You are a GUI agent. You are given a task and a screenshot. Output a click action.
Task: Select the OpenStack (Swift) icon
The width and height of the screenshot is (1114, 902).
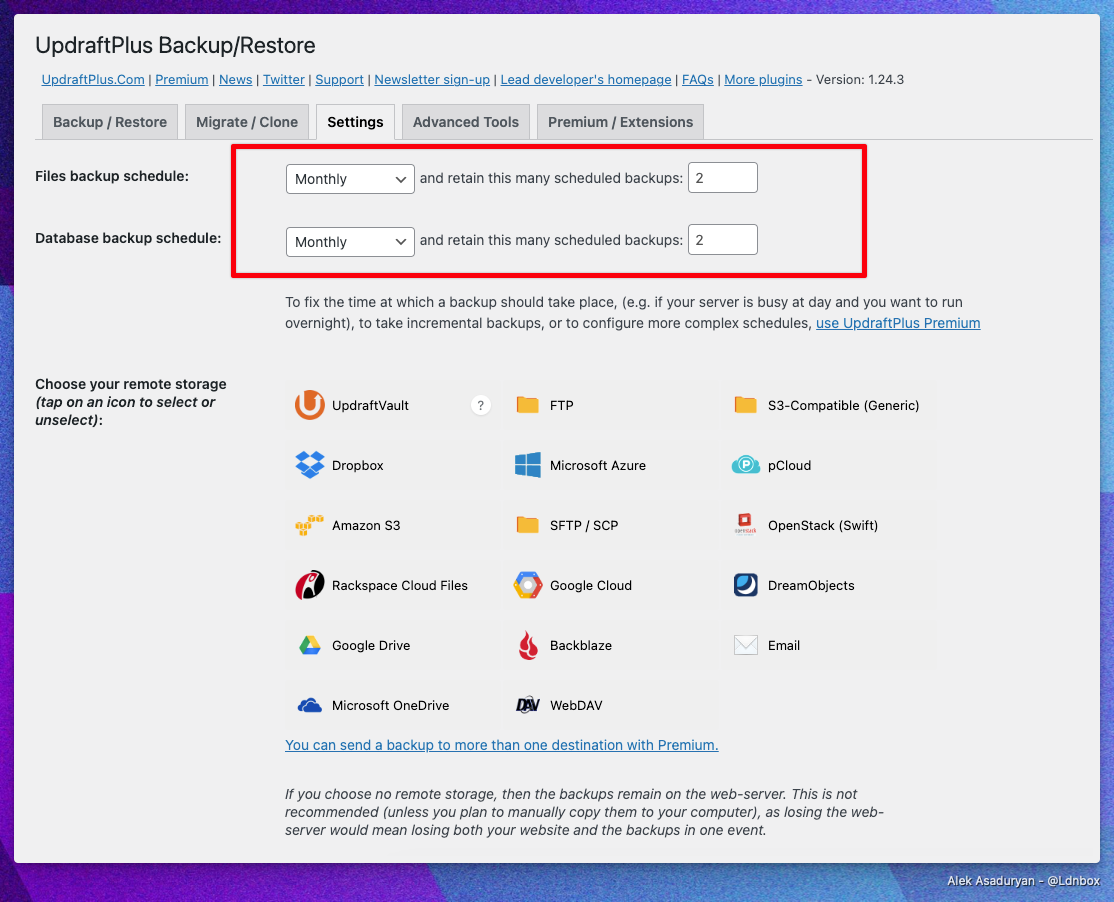pyautogui.click(x=745, y=525)
